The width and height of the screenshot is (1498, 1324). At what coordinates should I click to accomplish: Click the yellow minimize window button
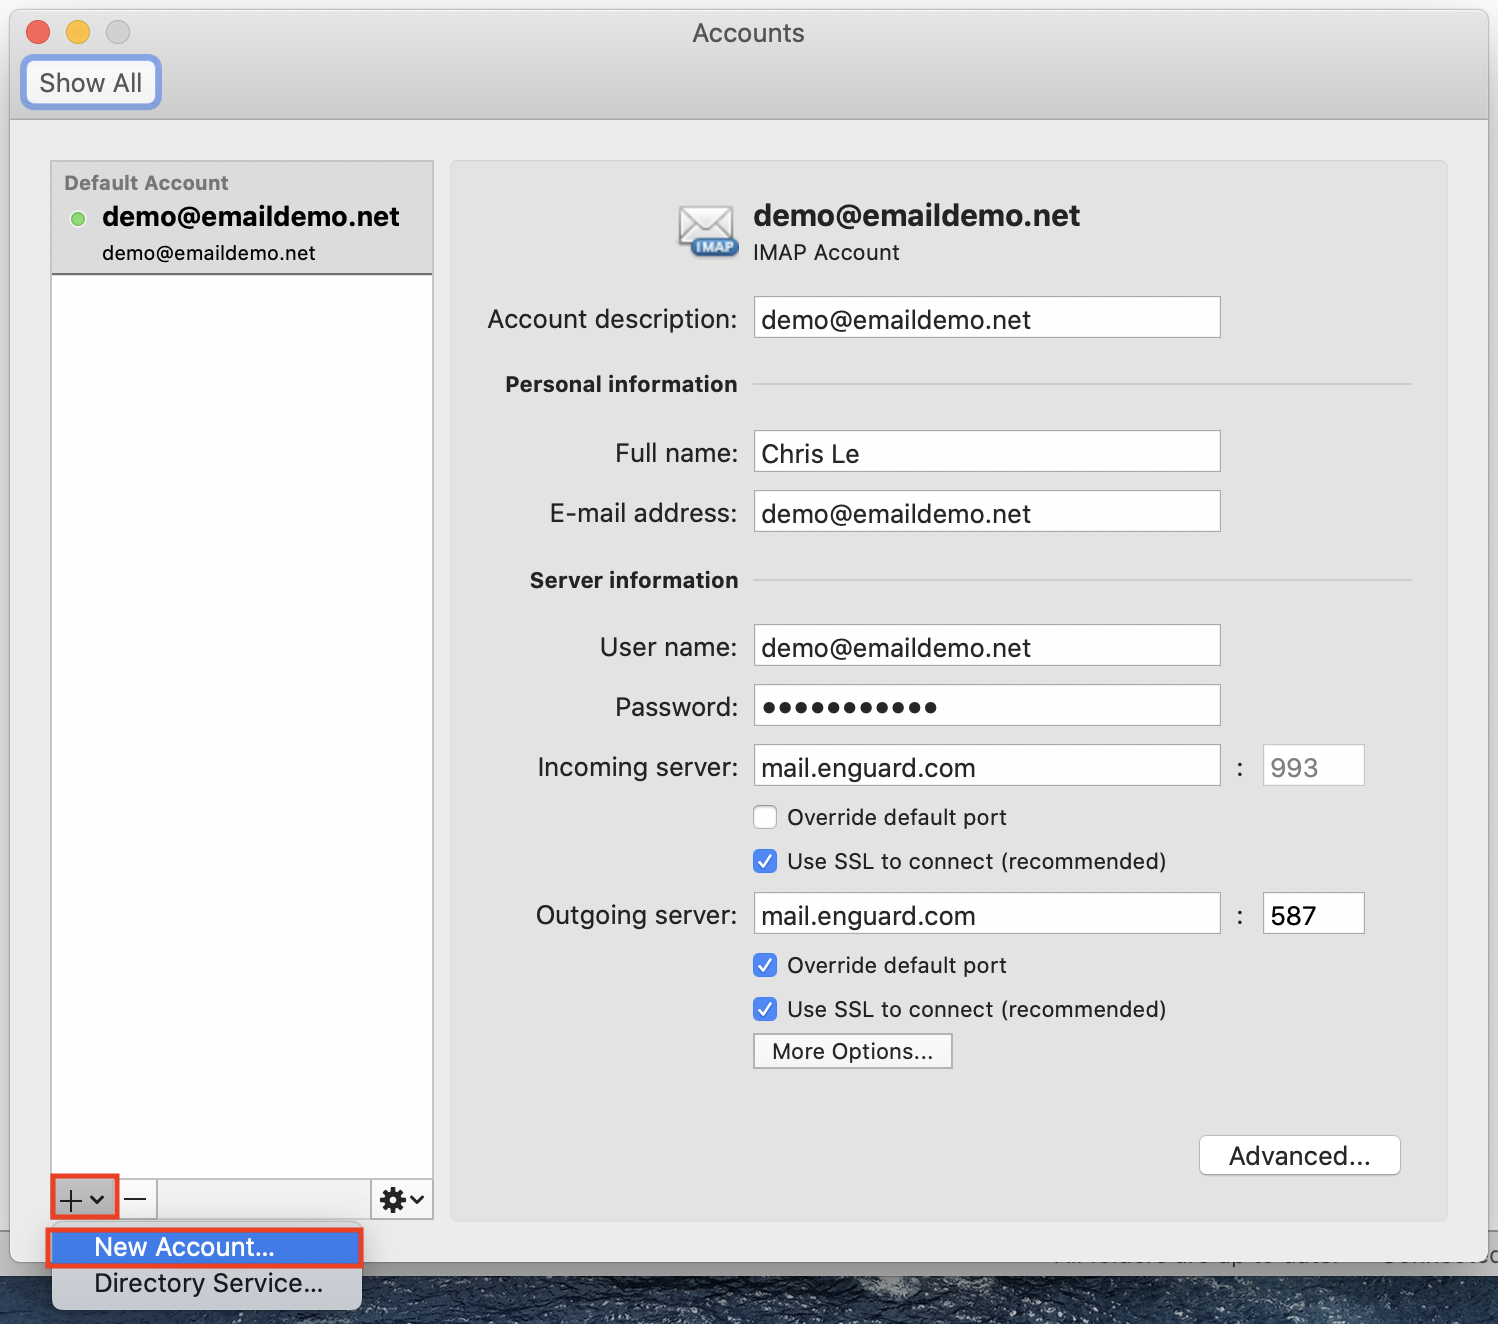78,32
